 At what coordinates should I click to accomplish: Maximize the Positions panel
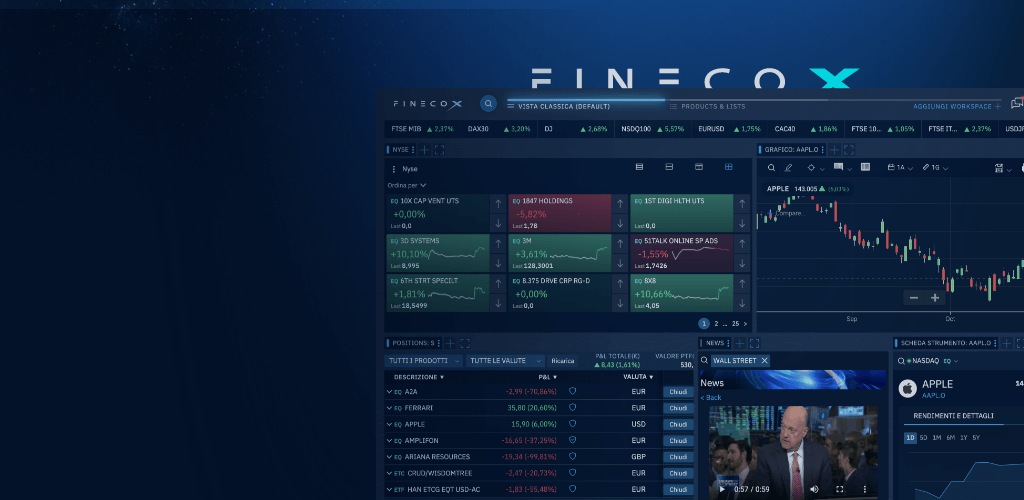465,343
